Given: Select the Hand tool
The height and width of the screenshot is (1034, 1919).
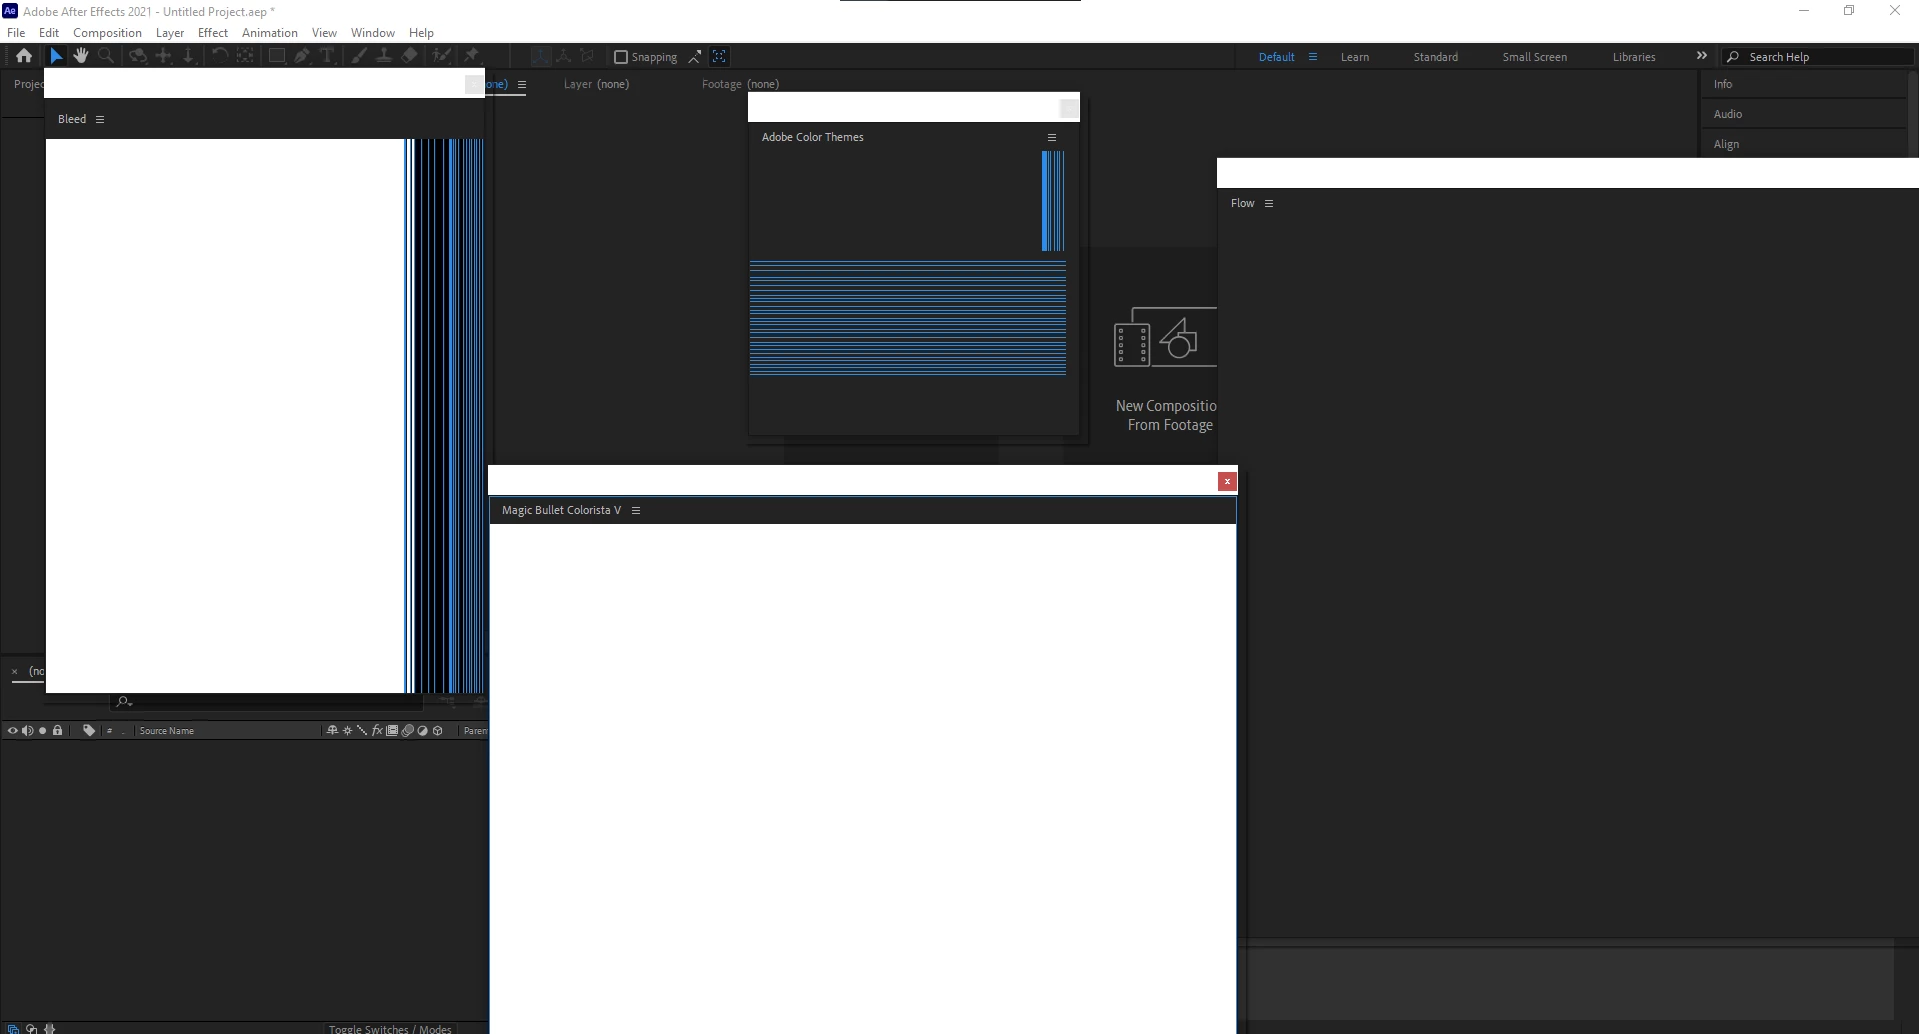Looking at the screenshot, I should pyautogui.click(x=81, y=56).
